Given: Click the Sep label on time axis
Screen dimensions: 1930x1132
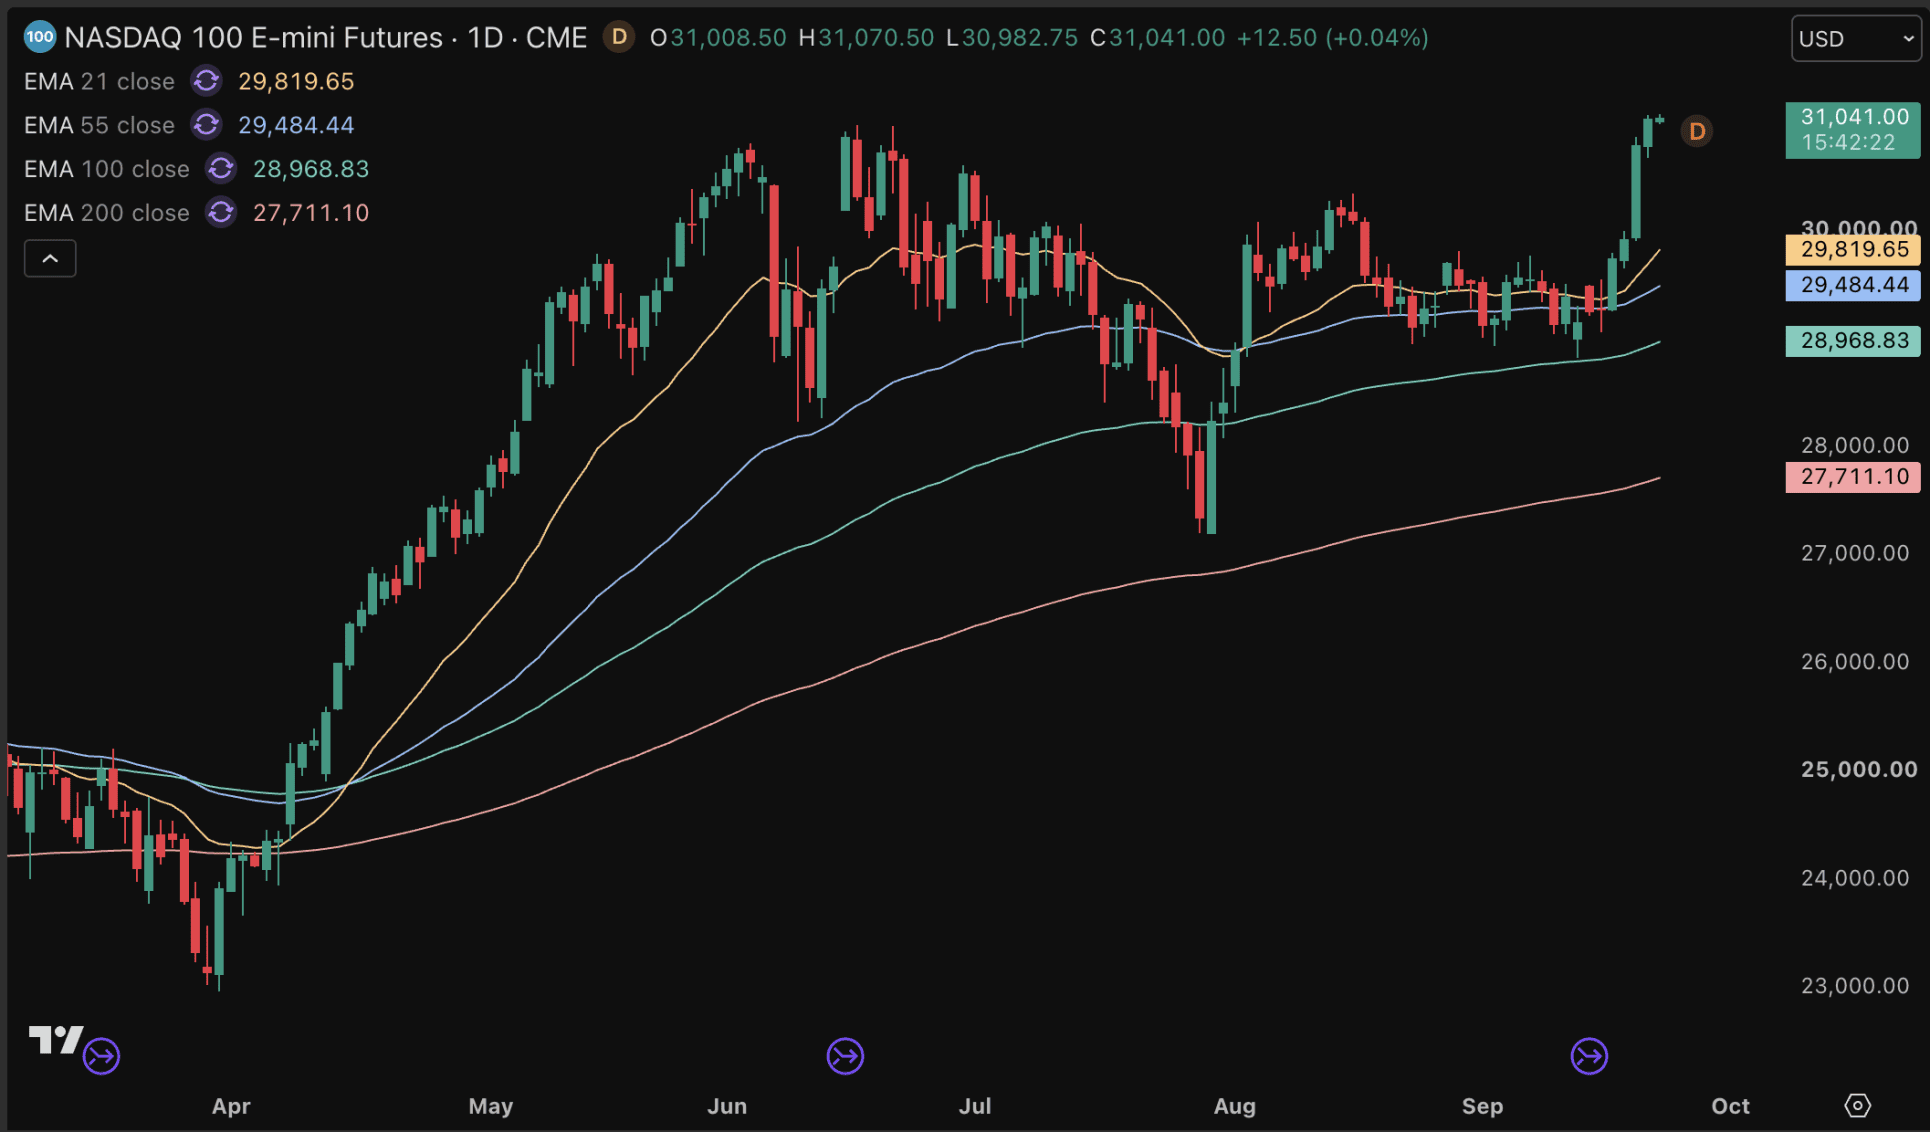Looking at the screenshot, I should click(x=1482, y=1106).
